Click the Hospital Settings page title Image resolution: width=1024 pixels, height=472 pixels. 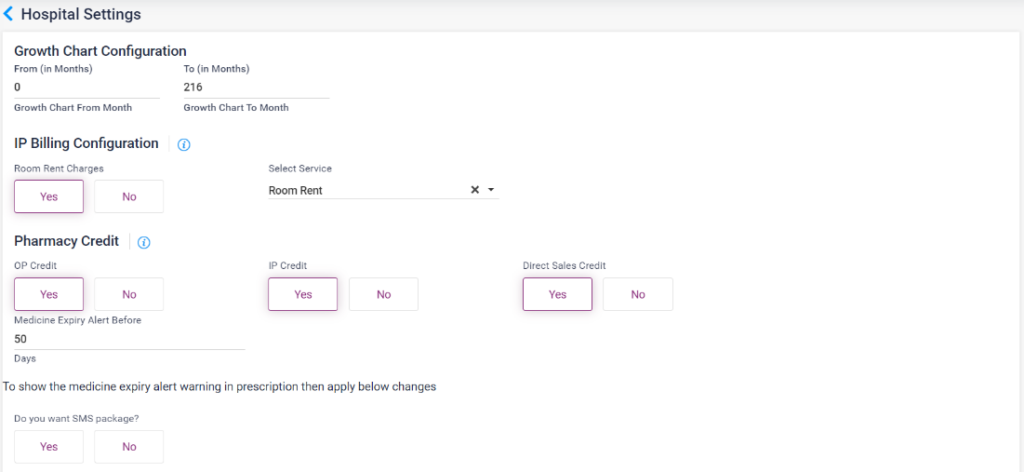tap(81, 14)
